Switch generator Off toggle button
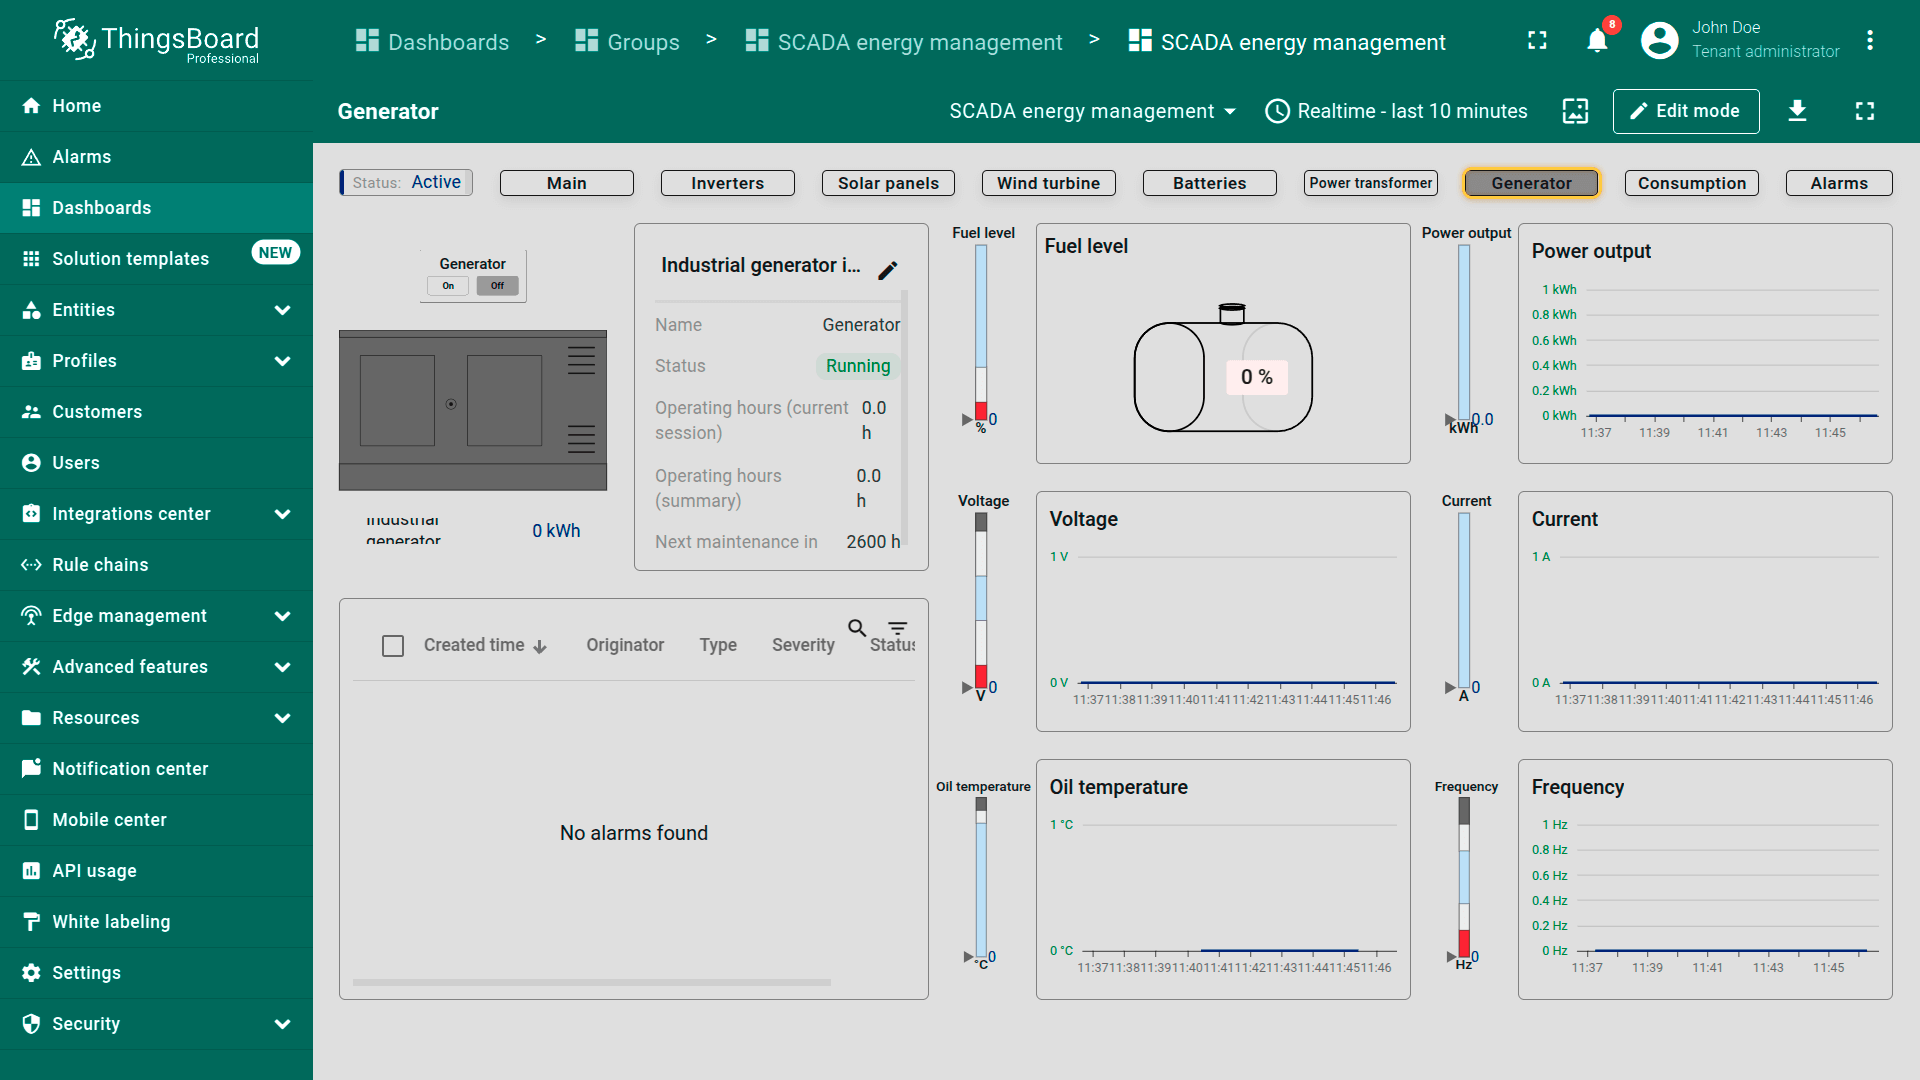 tap(497, 286)
